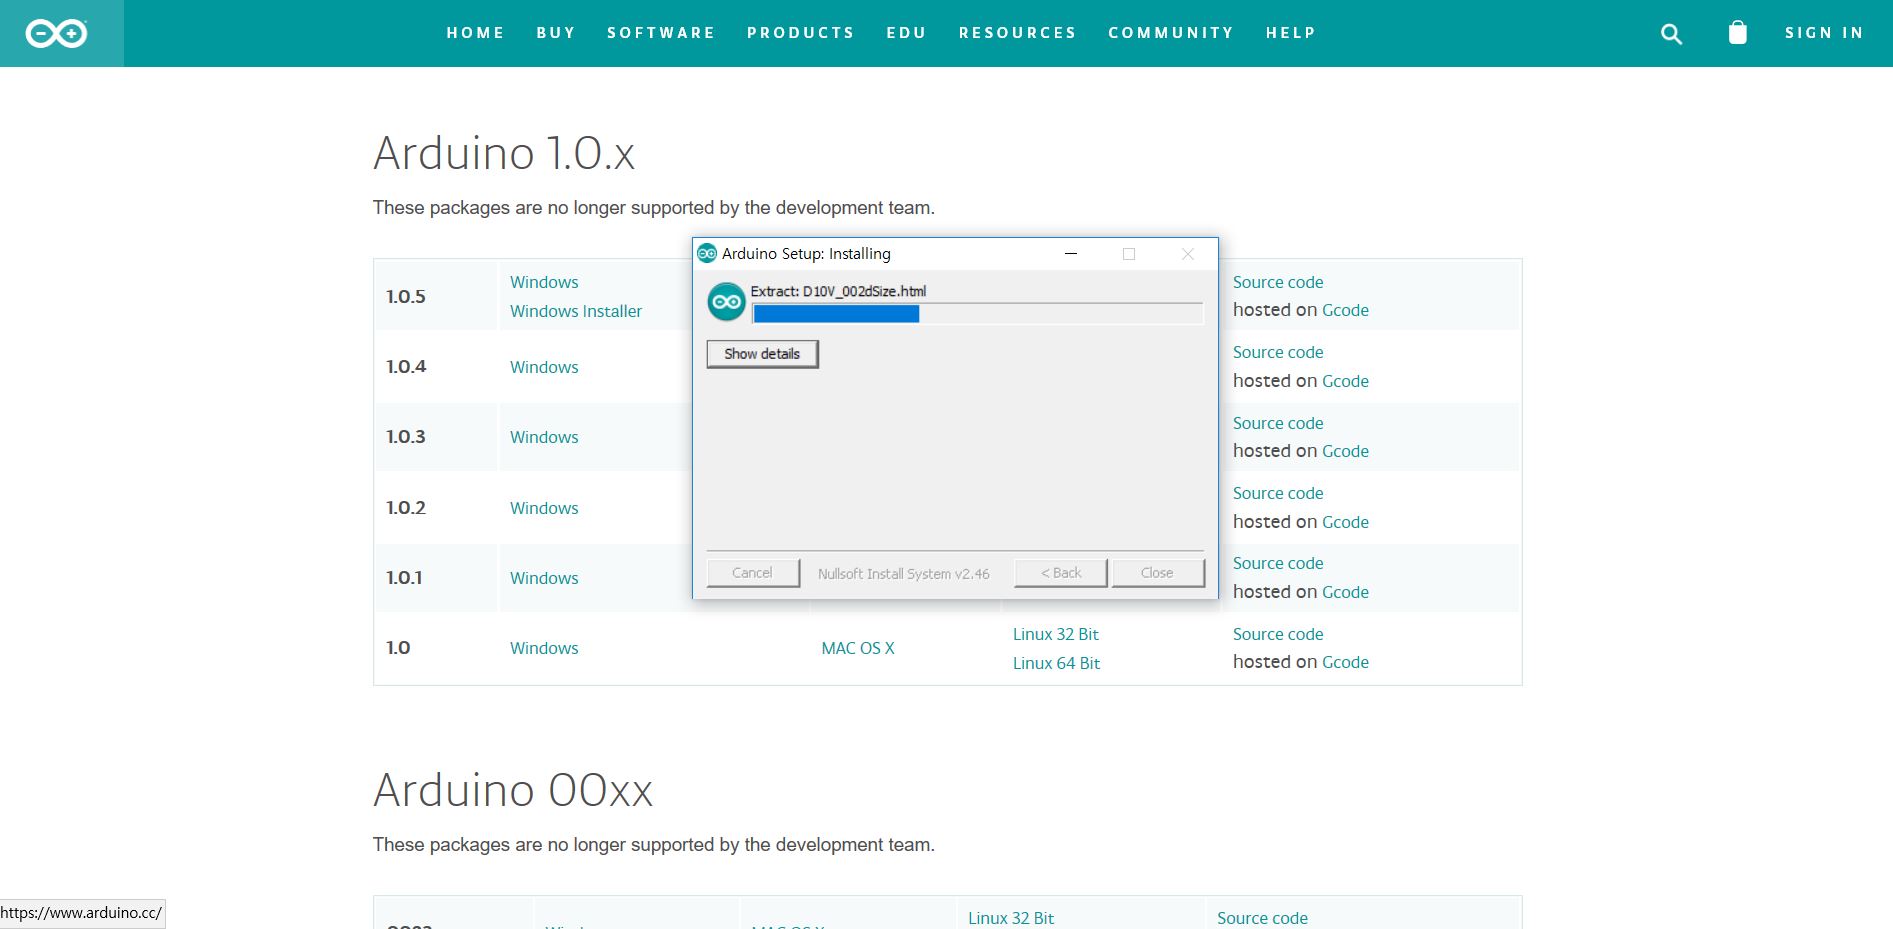This screenshot has width=1893, height=929.
Task: Download Windows Installer for 1.0.5
Action: click(x=576, y=311)
